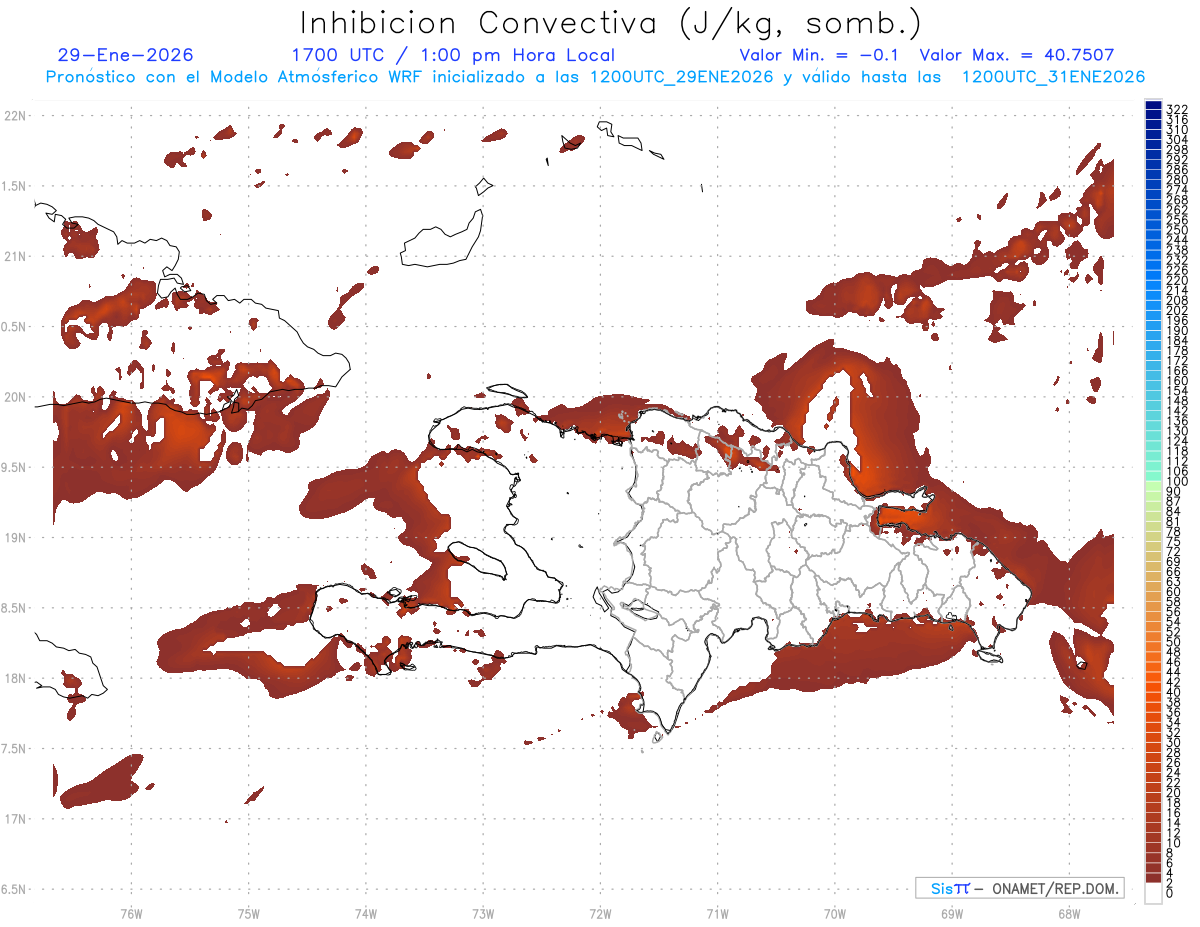This screenshot has width=1200, height=927.
Task: Click the '60' colorbar label
Action: [1173, 591]
